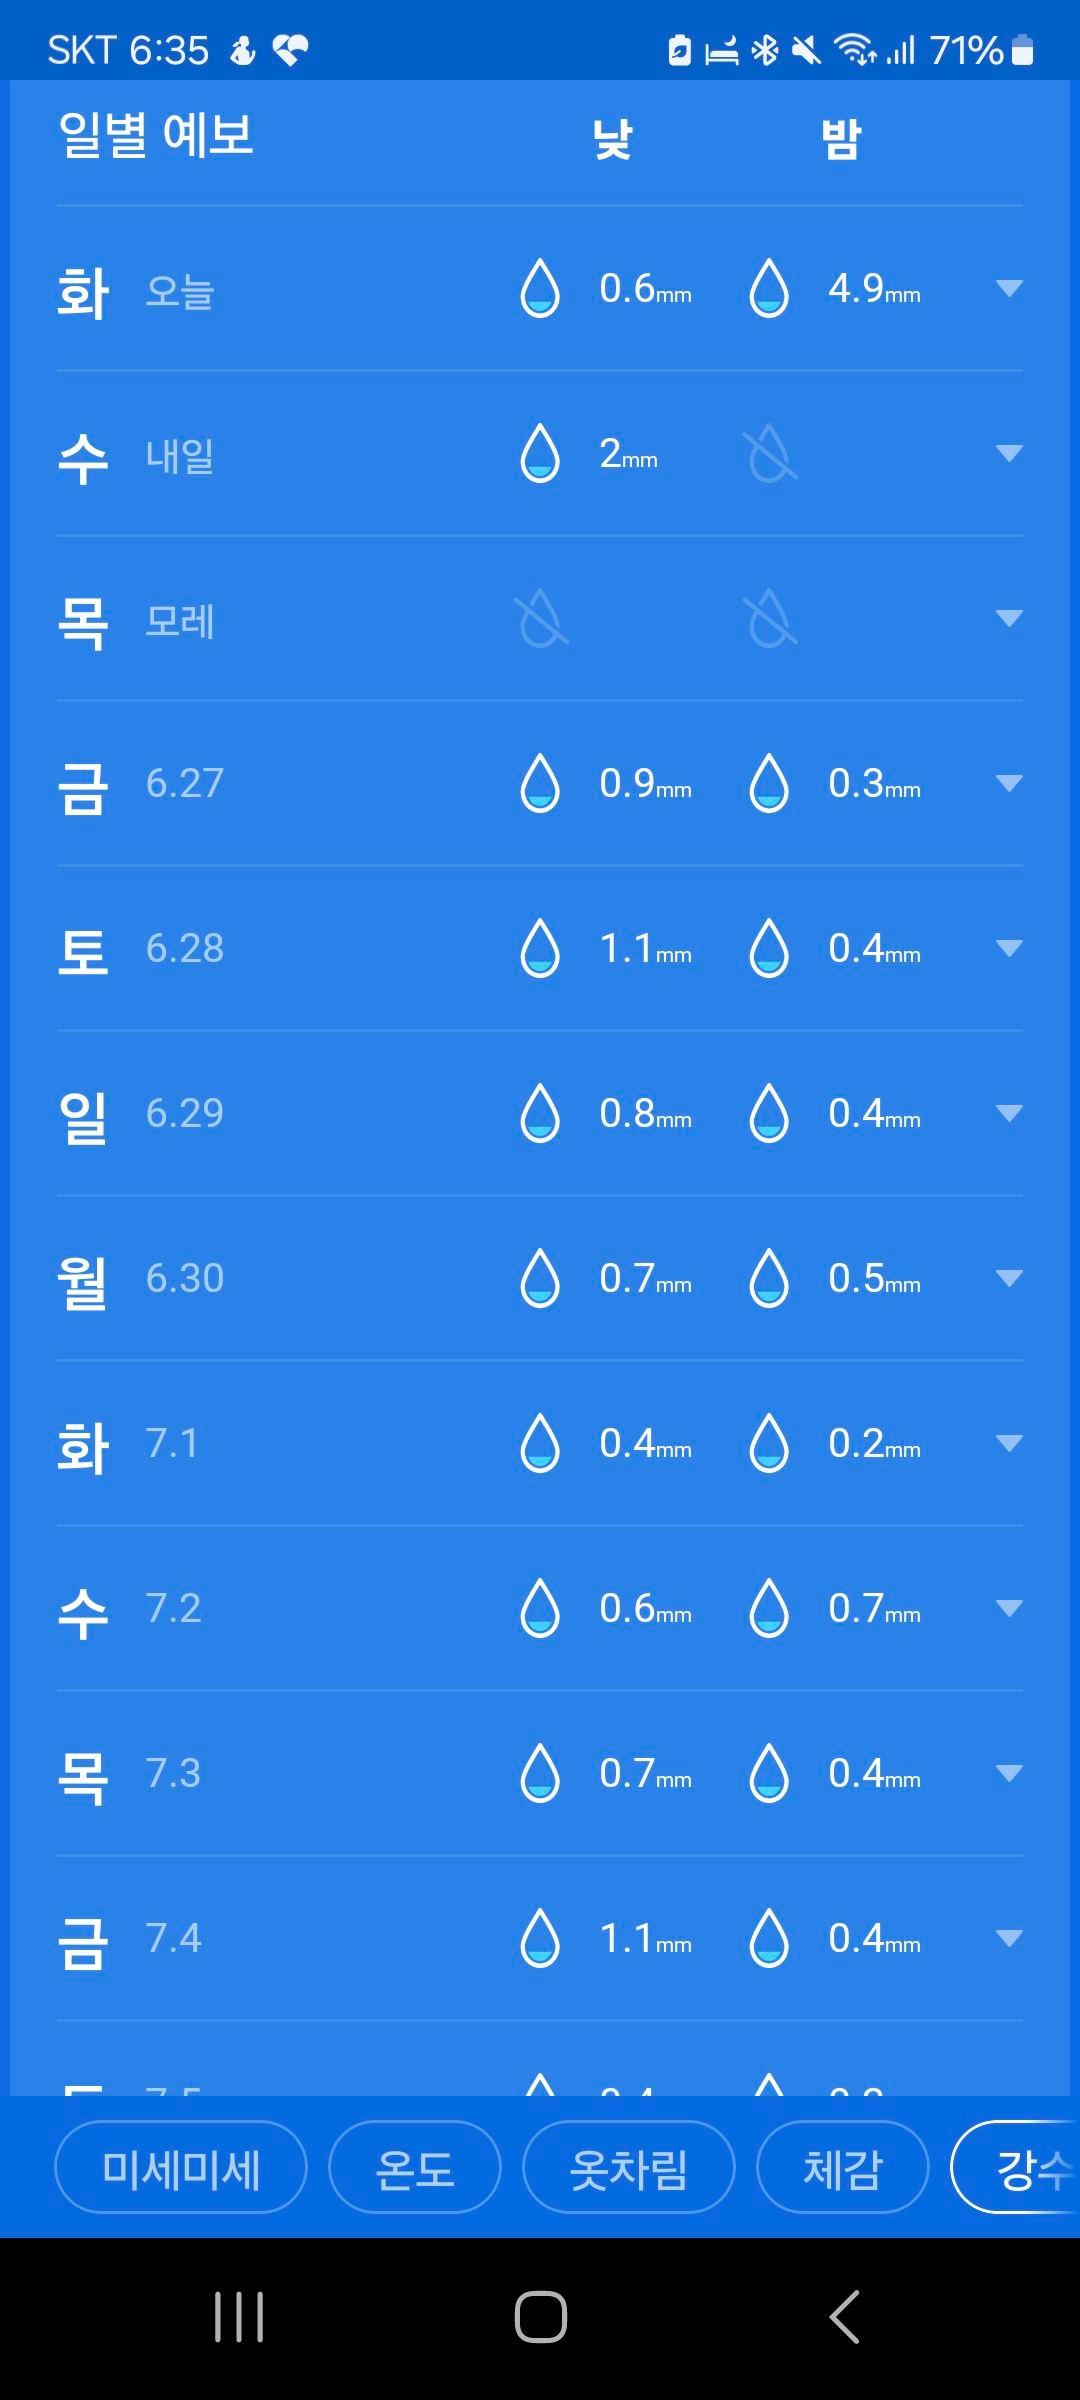Tap today's night raindrop icon showing 4.9mm
Image resolution: width=1080 pixels, height=2400 pixels.
click(769, 288)
